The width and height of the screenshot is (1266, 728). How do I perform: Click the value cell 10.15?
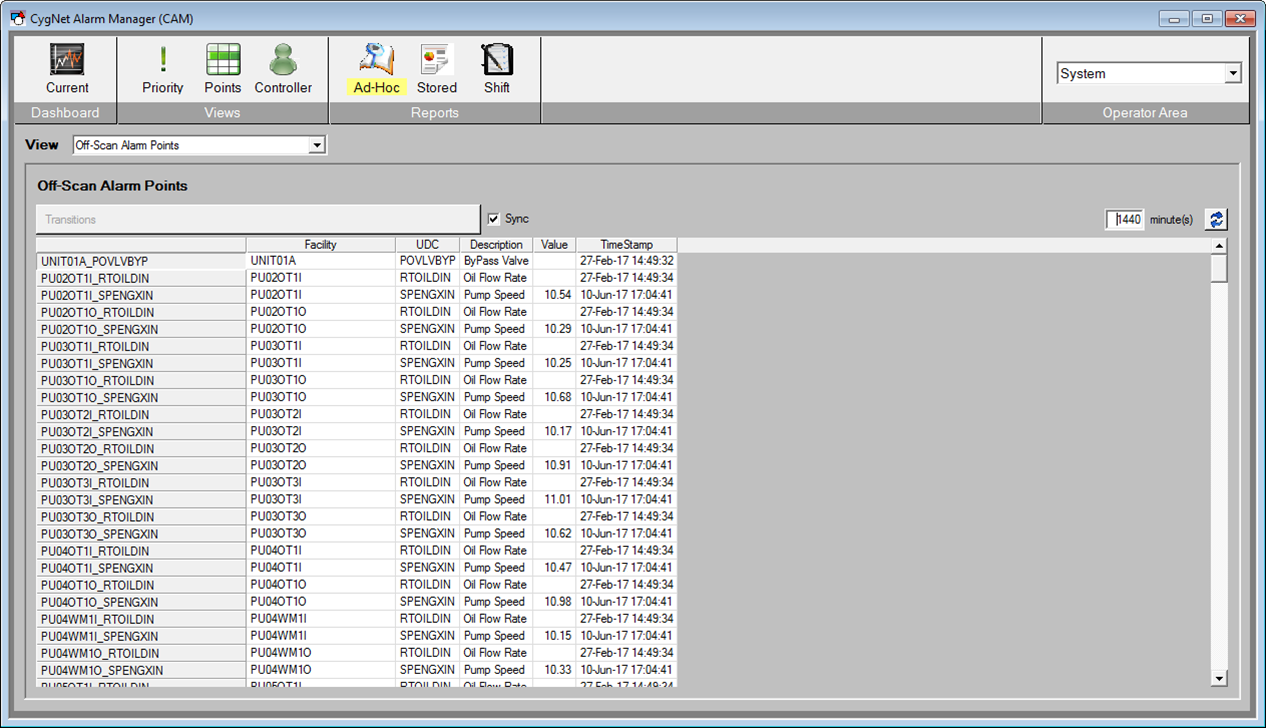pyautogui.click(x=555, y=636)
